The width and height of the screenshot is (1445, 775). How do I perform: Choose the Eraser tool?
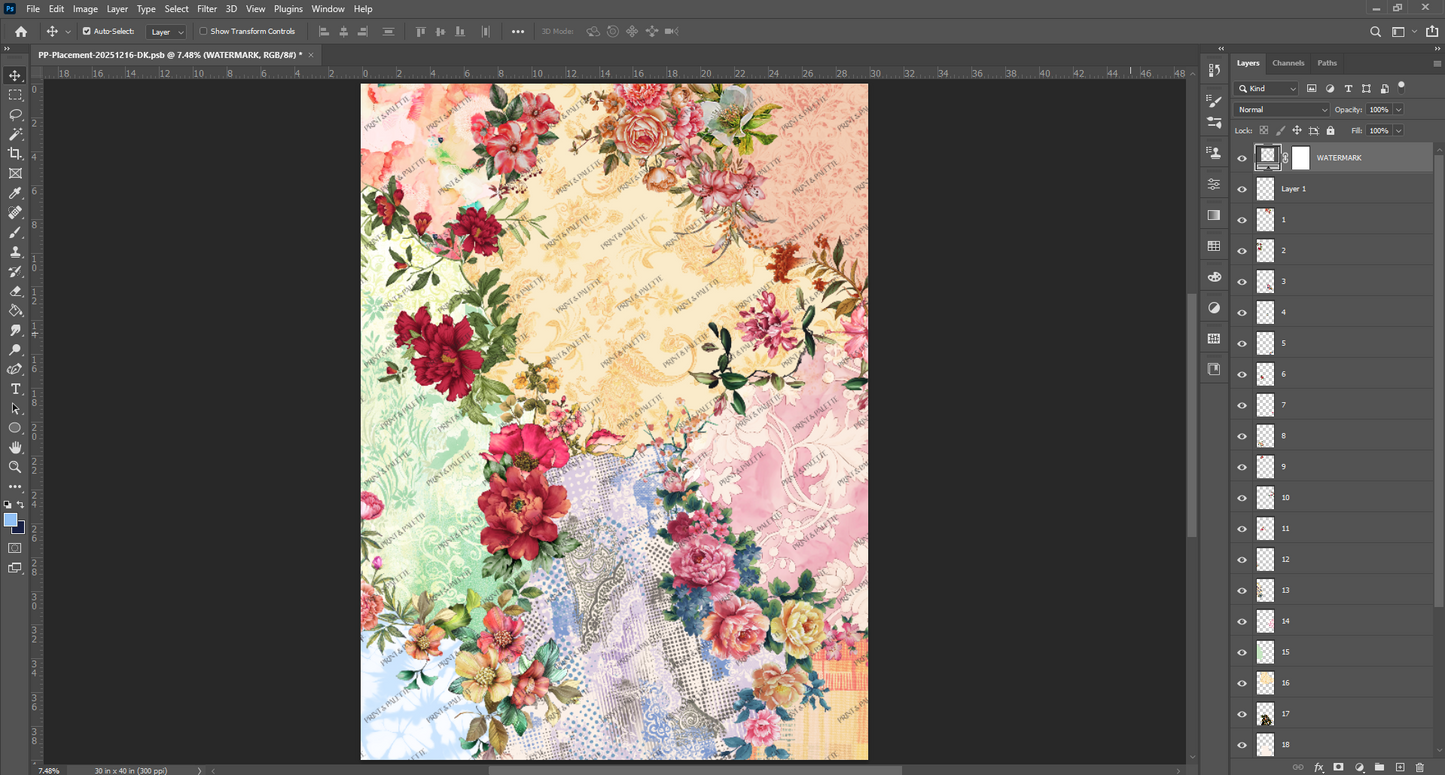(x=15, y=291)
